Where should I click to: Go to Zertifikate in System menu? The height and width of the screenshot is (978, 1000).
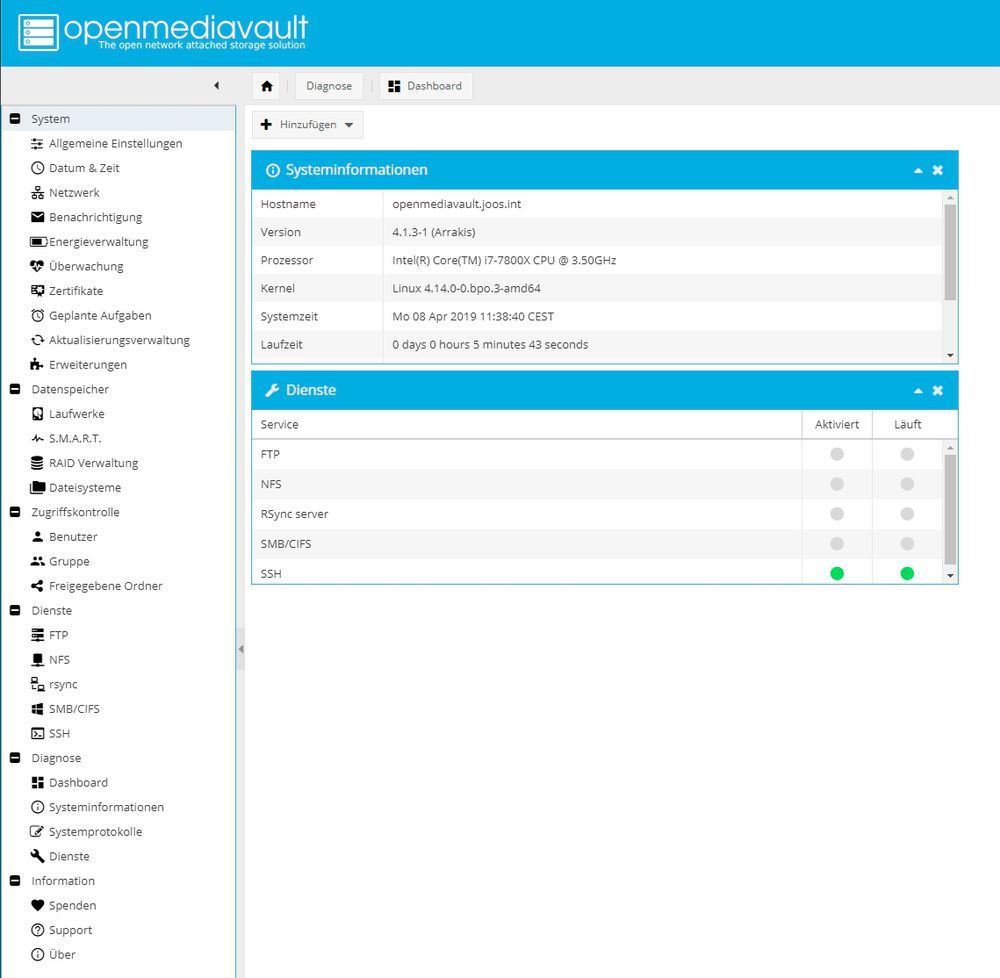click(x=75, y=291)
